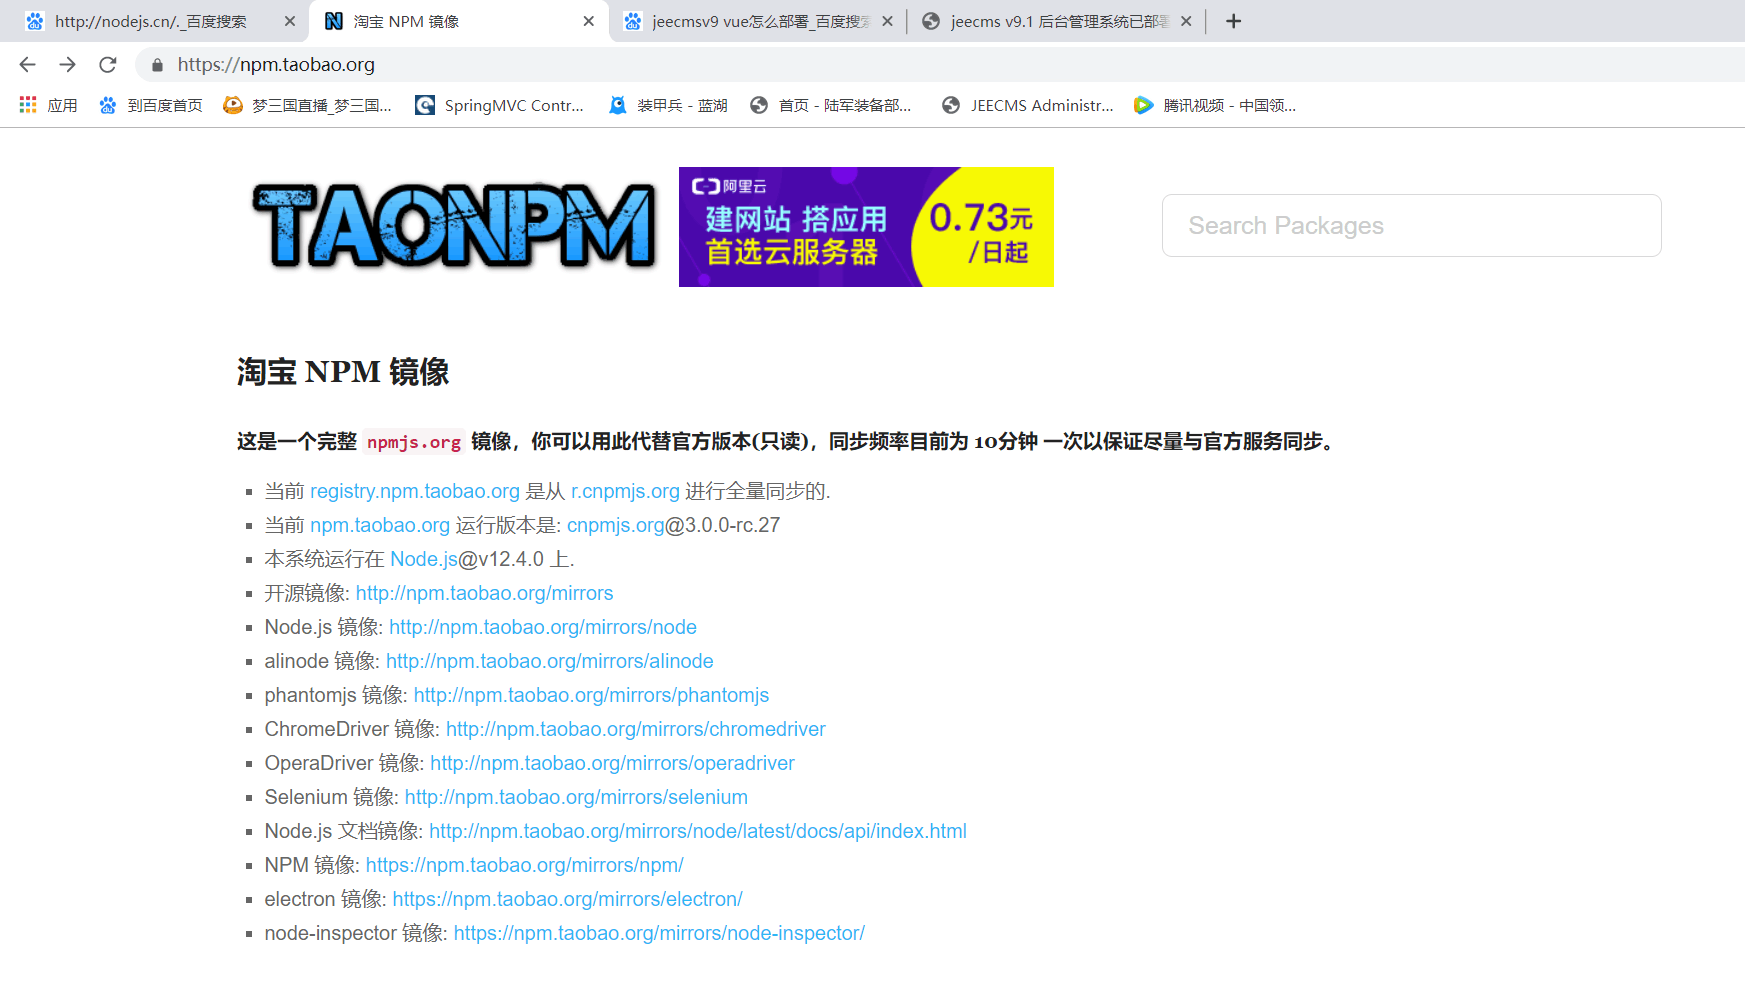Open the Node.js link in 本系统运行在 line
This screenshot has height=997, width=1745.
pyautogui.click(x=424, y=559)
